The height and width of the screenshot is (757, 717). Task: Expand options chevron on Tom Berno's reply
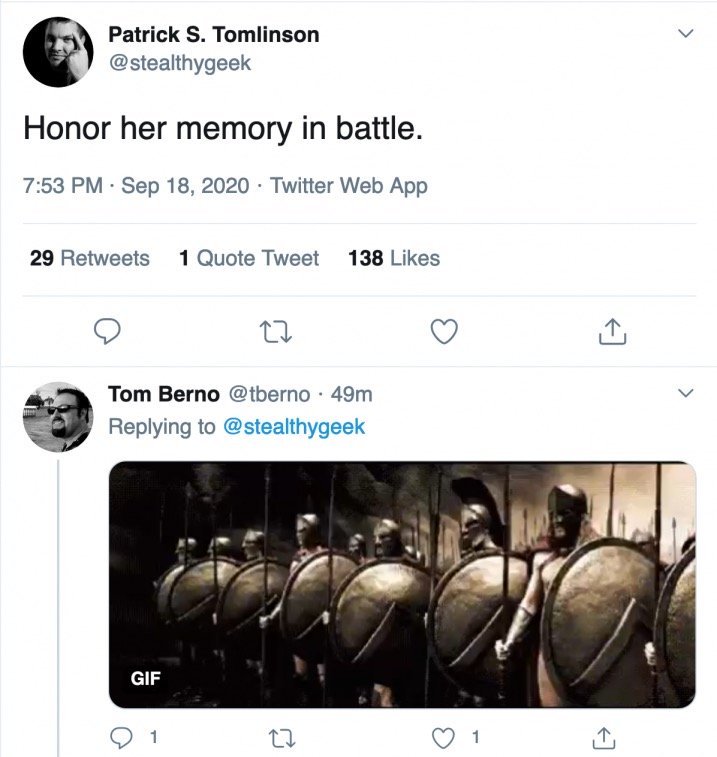click(x=686, y=393)
